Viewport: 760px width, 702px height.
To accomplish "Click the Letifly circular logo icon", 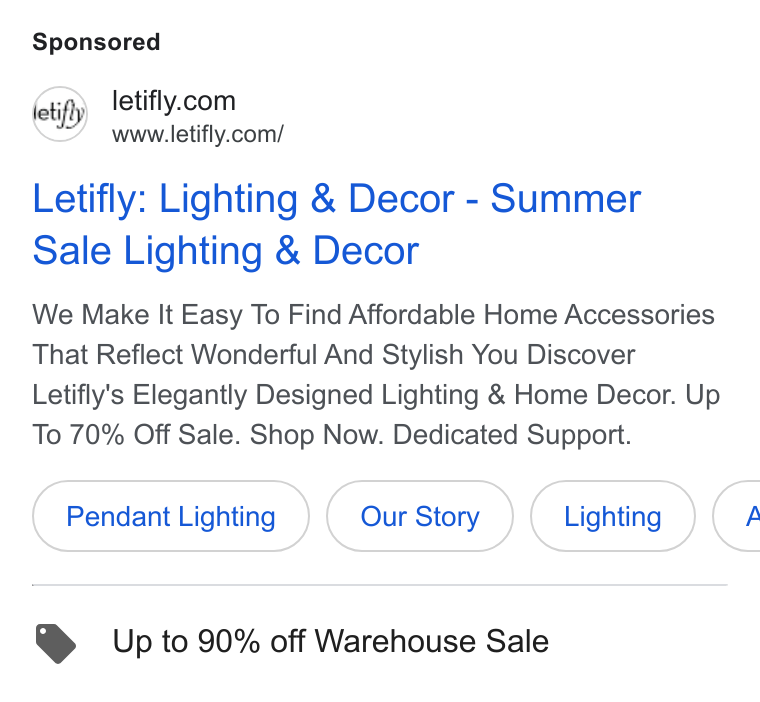I will 60,114.
